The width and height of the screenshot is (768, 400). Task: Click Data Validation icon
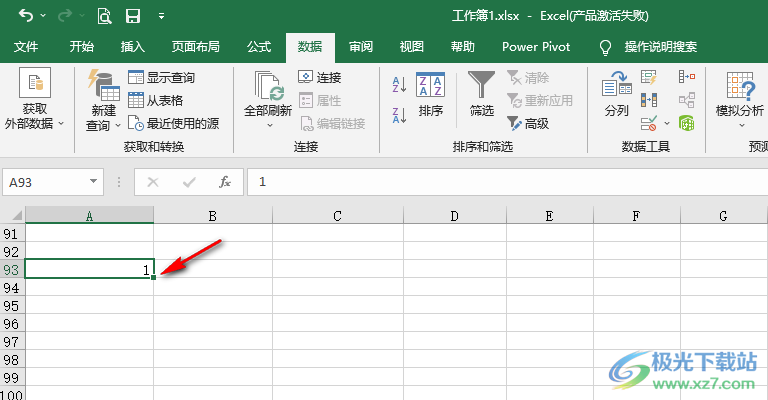click(x=648, y=123)
